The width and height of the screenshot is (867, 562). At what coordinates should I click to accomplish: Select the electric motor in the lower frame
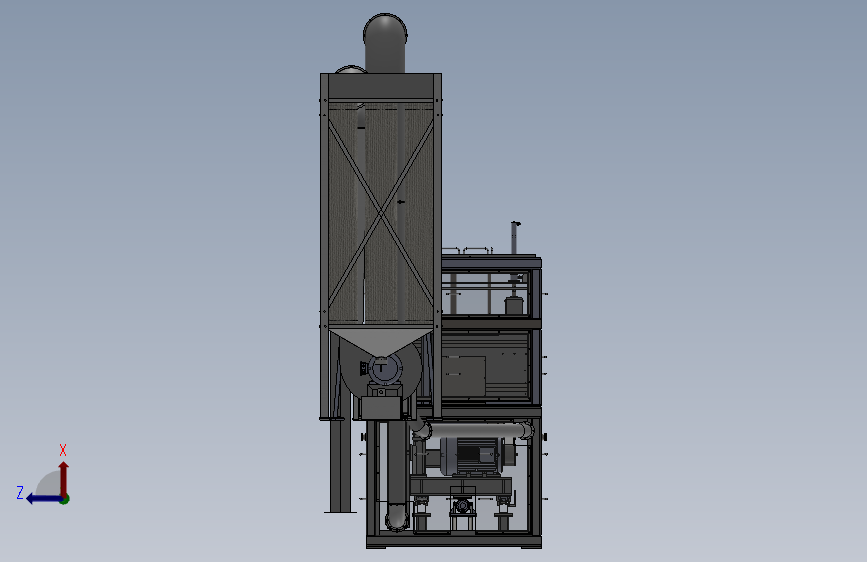tap(472, 455)
